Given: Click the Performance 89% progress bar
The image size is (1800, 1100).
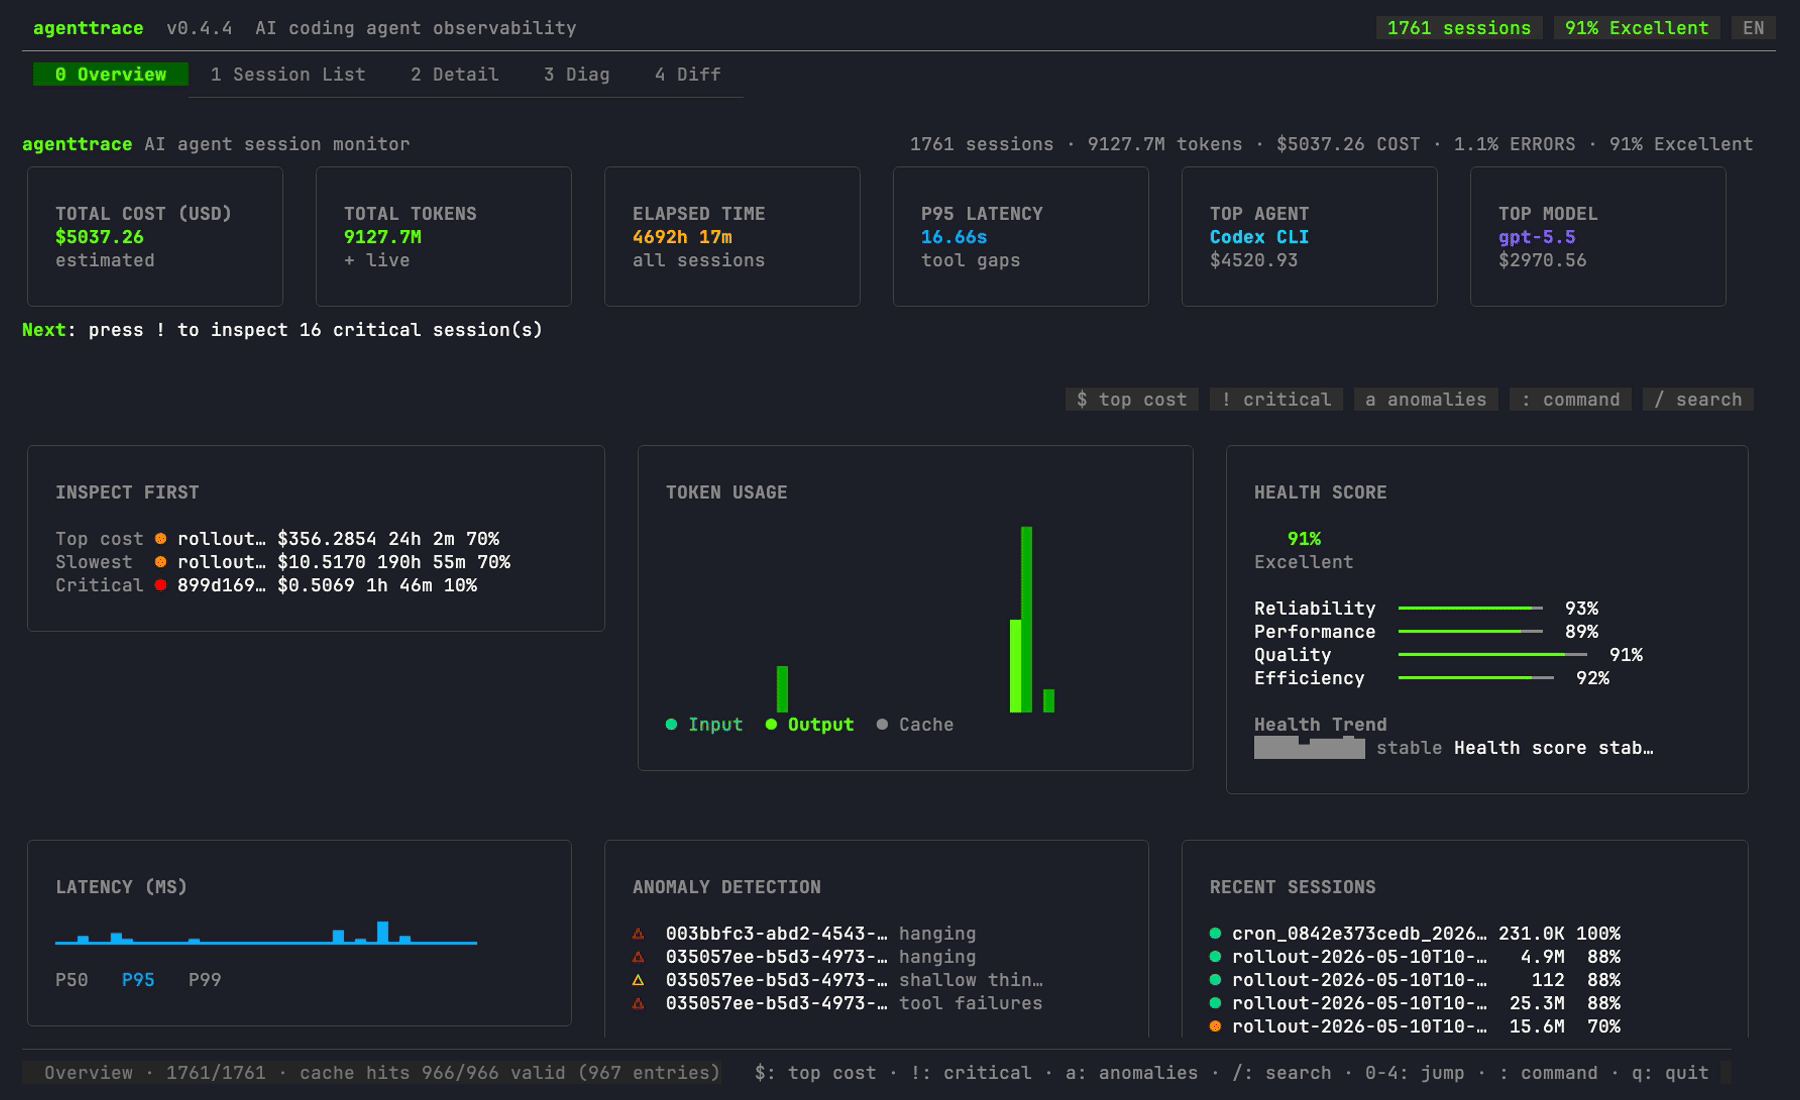Looking at the screenshot, I should 1470,631.
